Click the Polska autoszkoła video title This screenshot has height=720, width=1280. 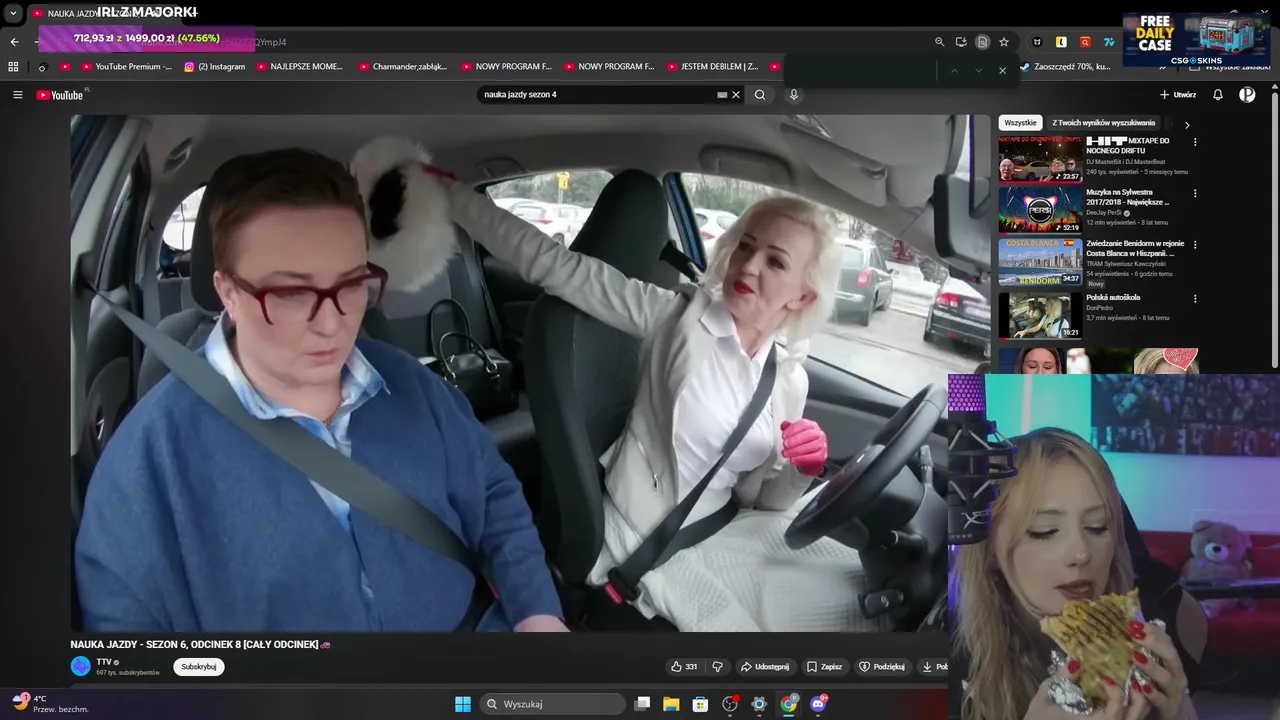tap(1113, 298)
